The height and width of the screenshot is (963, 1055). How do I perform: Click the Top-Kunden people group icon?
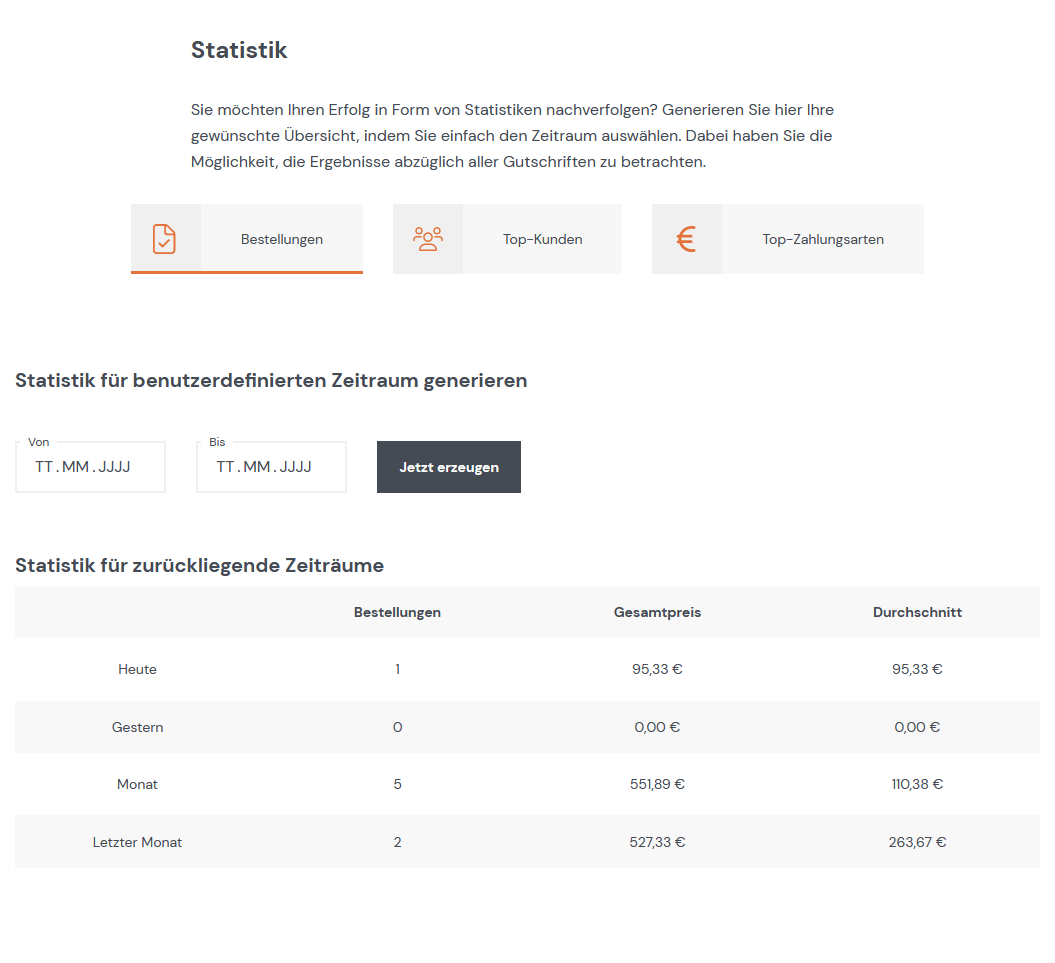[428, 239]
